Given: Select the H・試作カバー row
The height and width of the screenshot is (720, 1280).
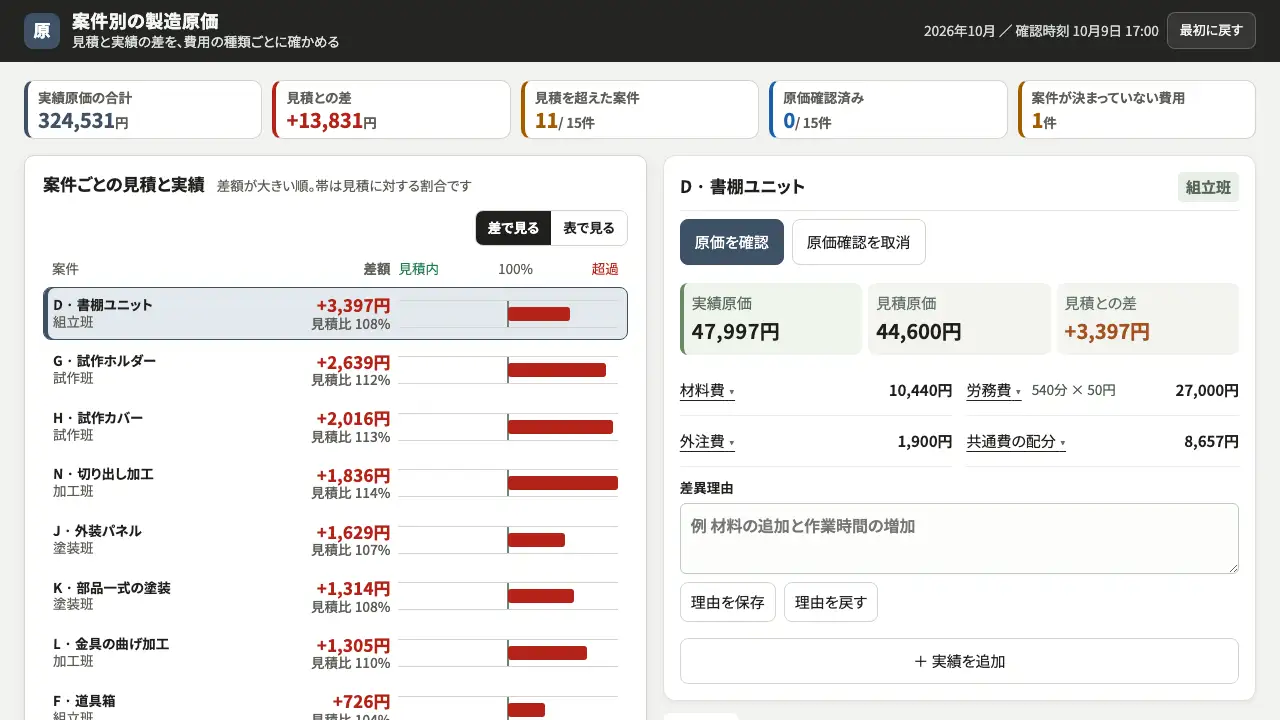Looking at the screenshot, I should (x=335, y=427).
